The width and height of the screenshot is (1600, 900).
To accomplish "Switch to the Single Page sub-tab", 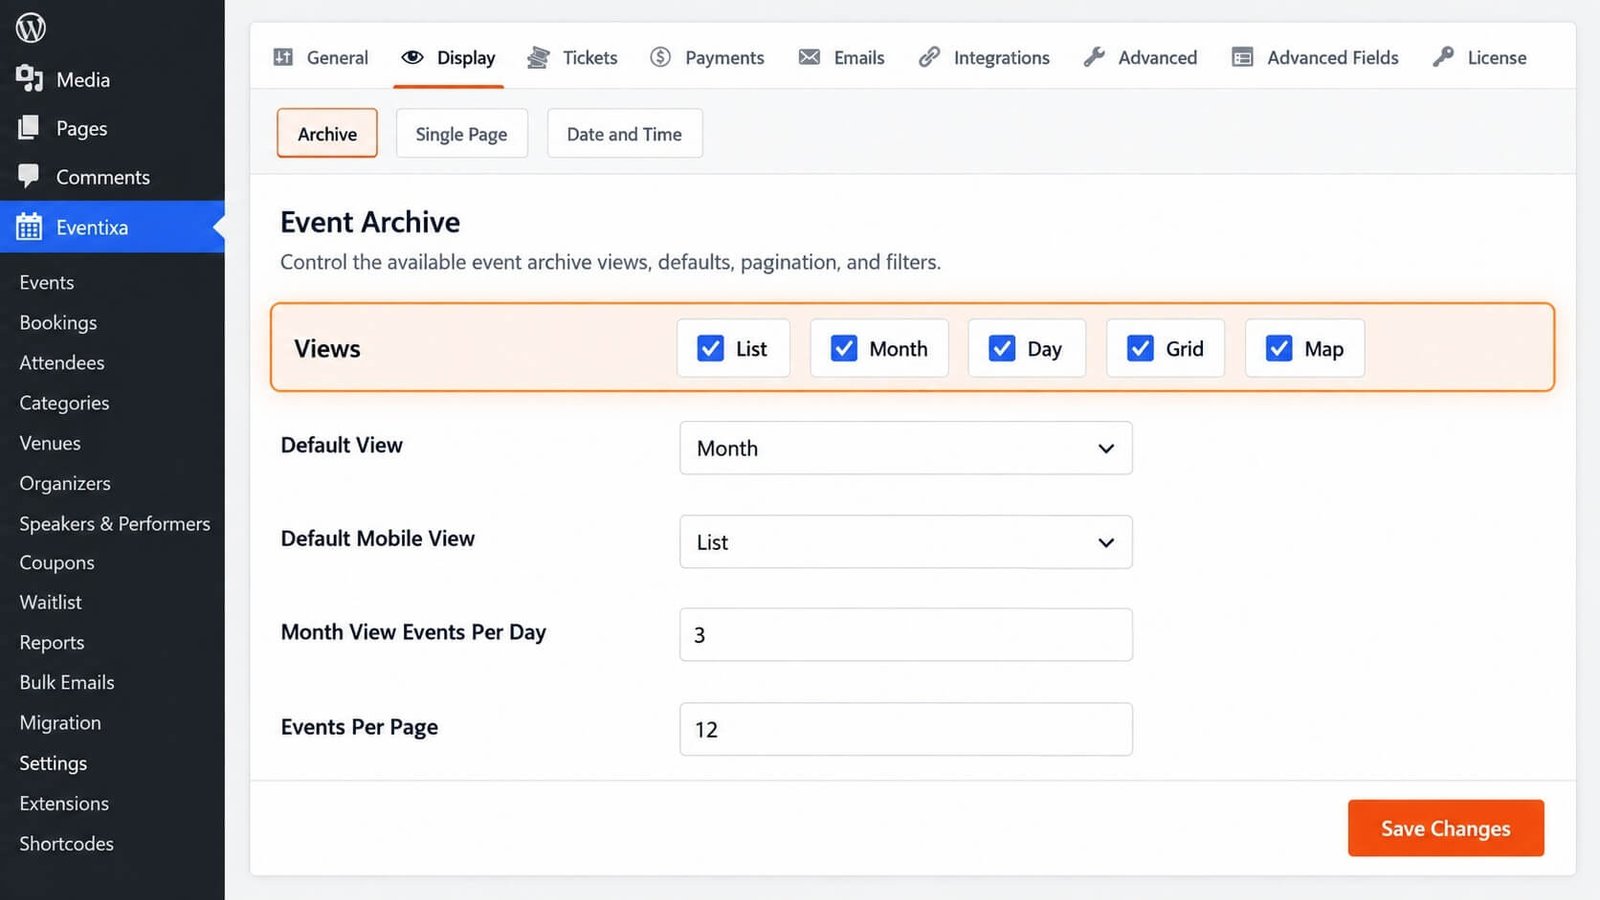I will pos(461,134).
